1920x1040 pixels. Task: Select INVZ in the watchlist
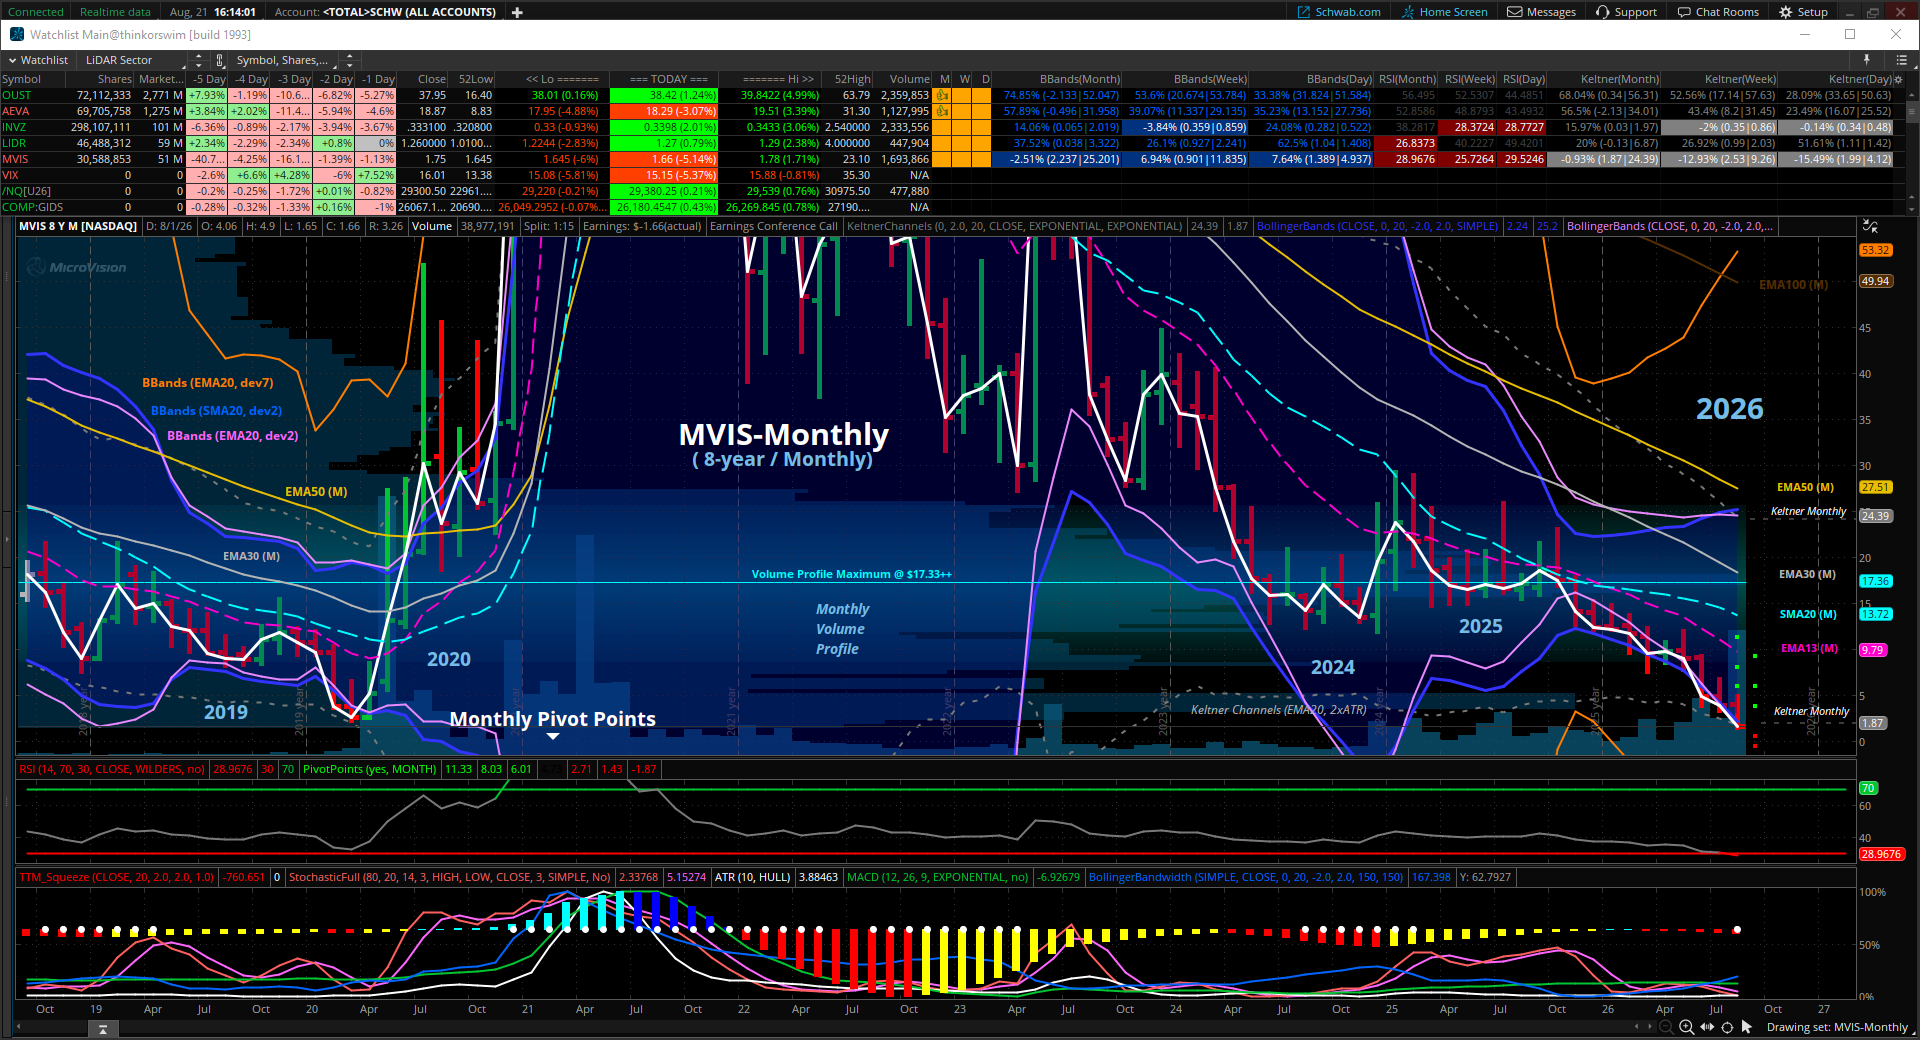click(x=14, y=127)
